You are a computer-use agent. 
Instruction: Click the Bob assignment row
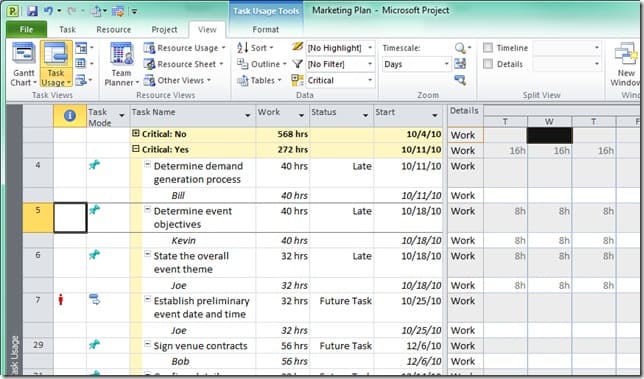coord(233,361)
